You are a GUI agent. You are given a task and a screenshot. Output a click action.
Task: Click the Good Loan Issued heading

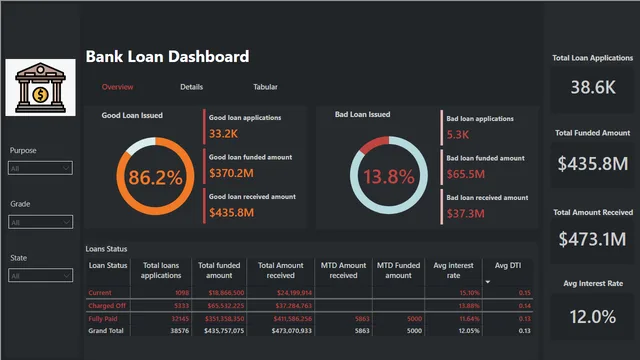point(132,116)
